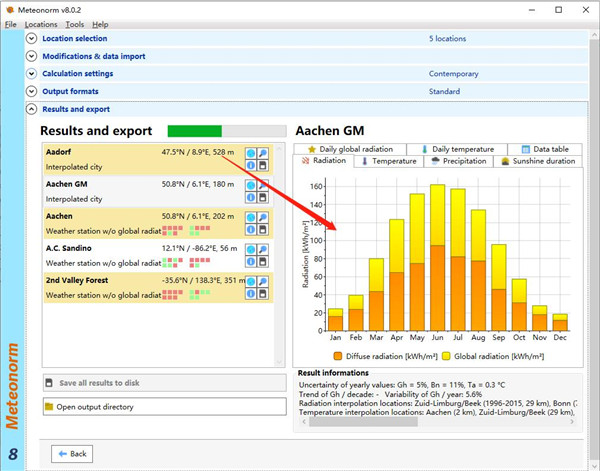Open the Sunshine duration tab
The width and height of the screenshot is (600, 471).
pos(538,160)
